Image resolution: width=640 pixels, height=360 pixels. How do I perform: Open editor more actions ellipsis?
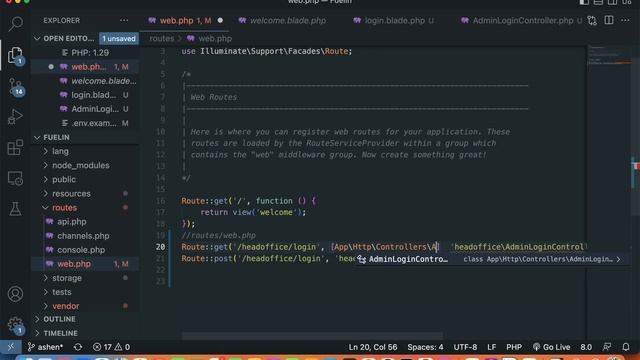click(x=625, y=20)
